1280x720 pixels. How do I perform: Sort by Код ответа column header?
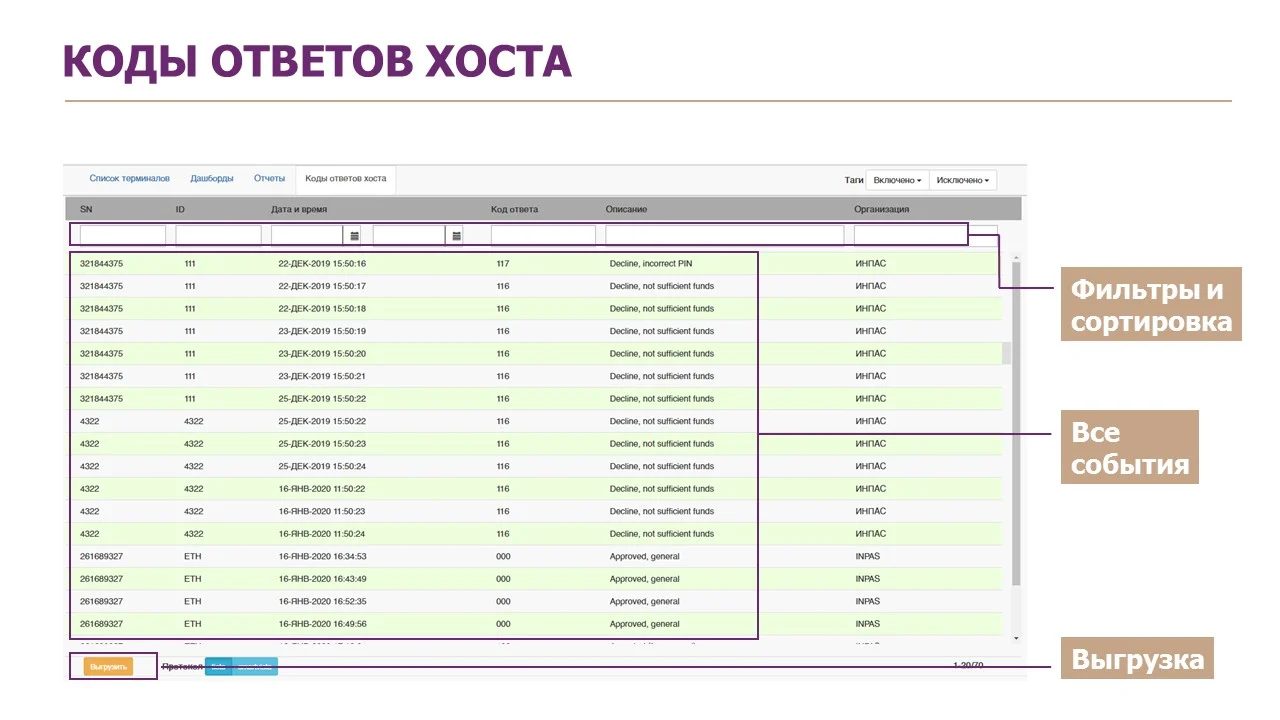(514, 210)
